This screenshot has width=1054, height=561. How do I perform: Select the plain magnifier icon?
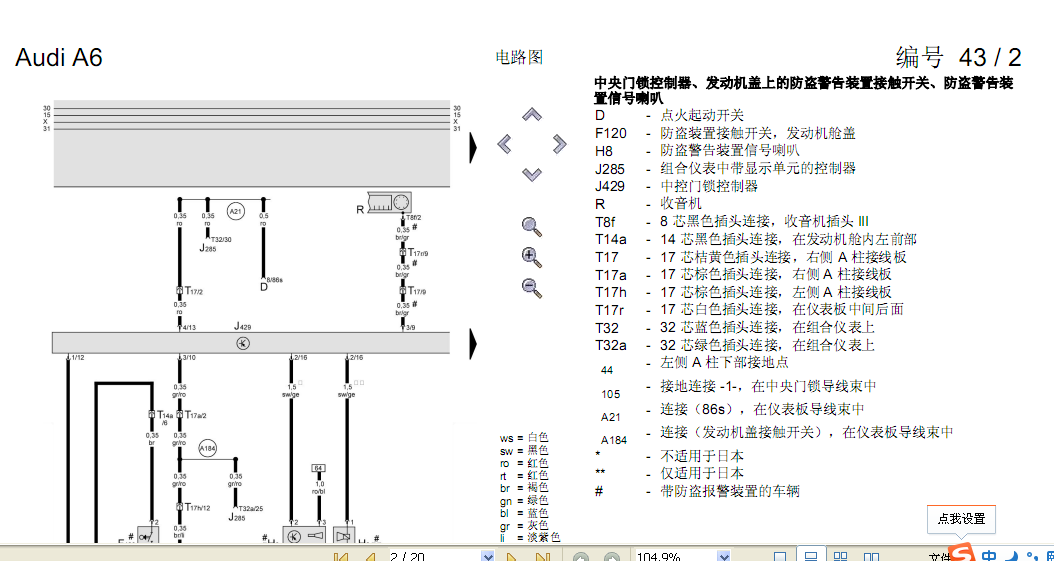532,227
